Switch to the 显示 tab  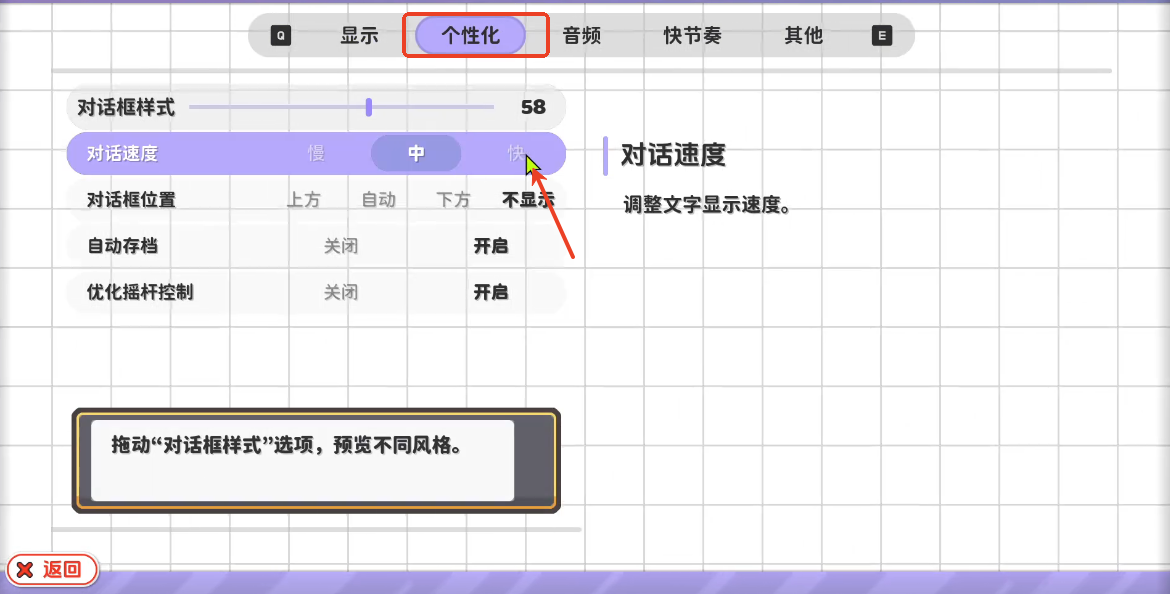click(x=360, y=35)
